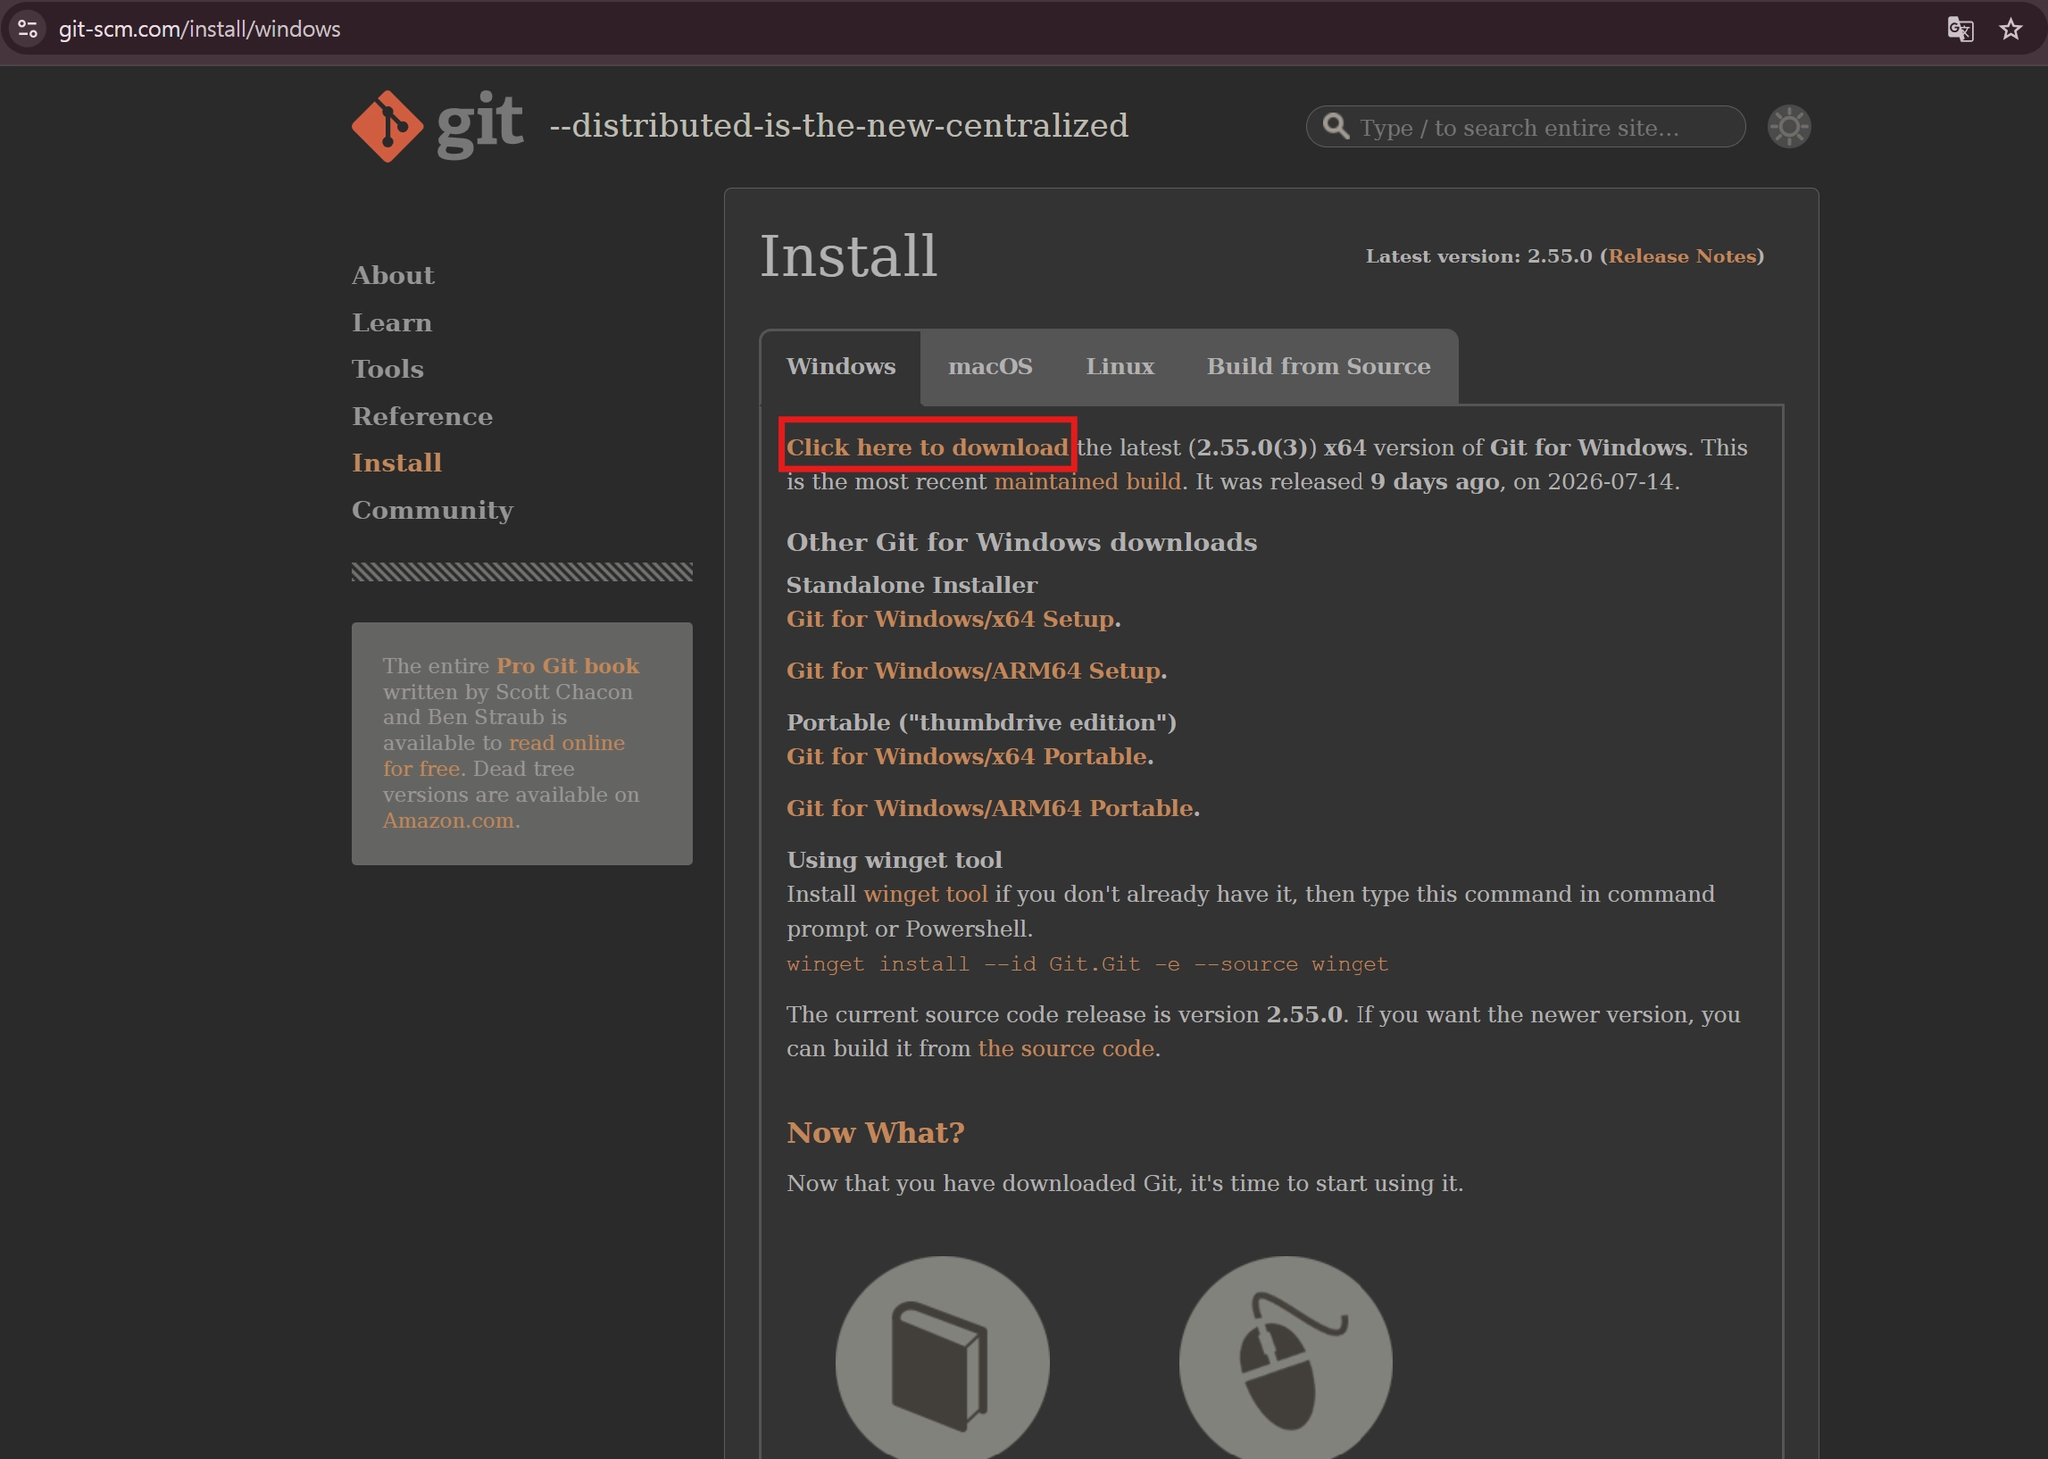2048x1459 pixels.
Task: Switch to the macOS tab
Action: (x=990, y=367)
